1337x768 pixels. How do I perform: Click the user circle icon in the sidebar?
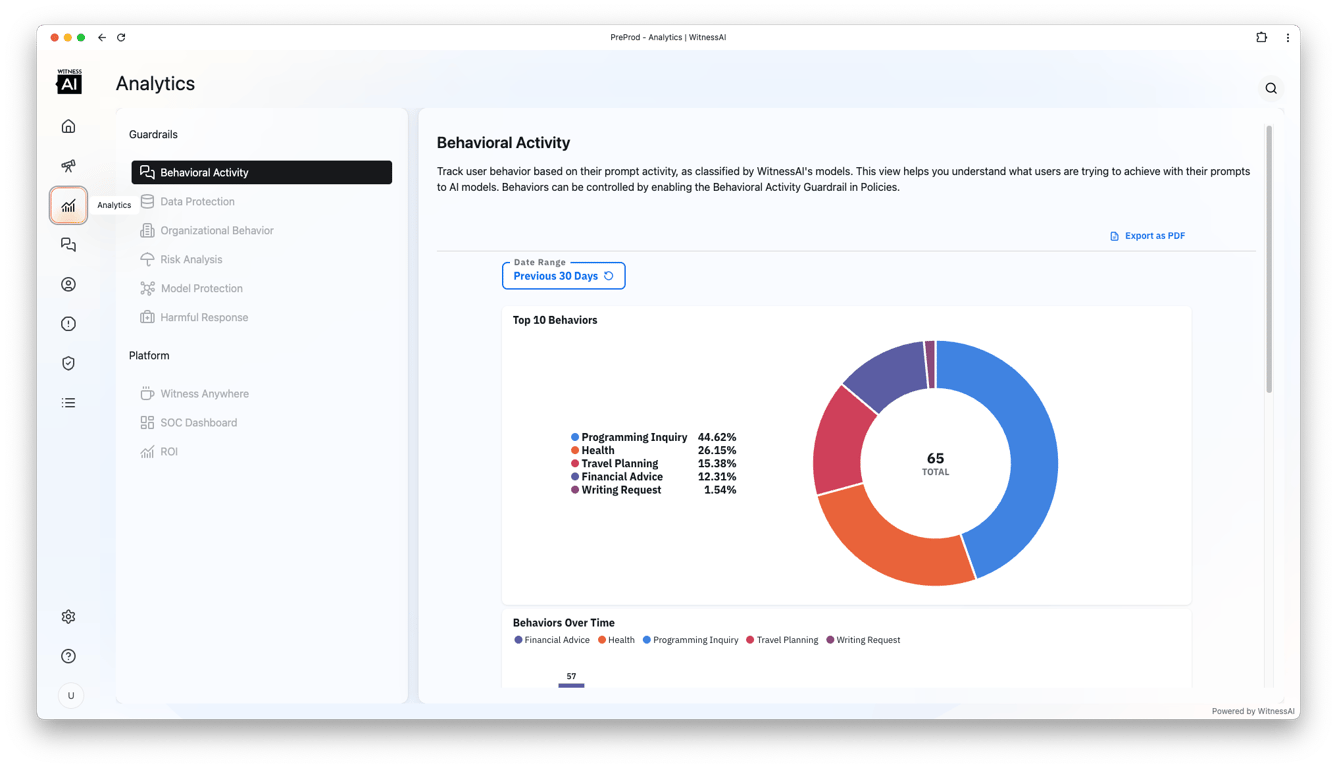point(68,284)
